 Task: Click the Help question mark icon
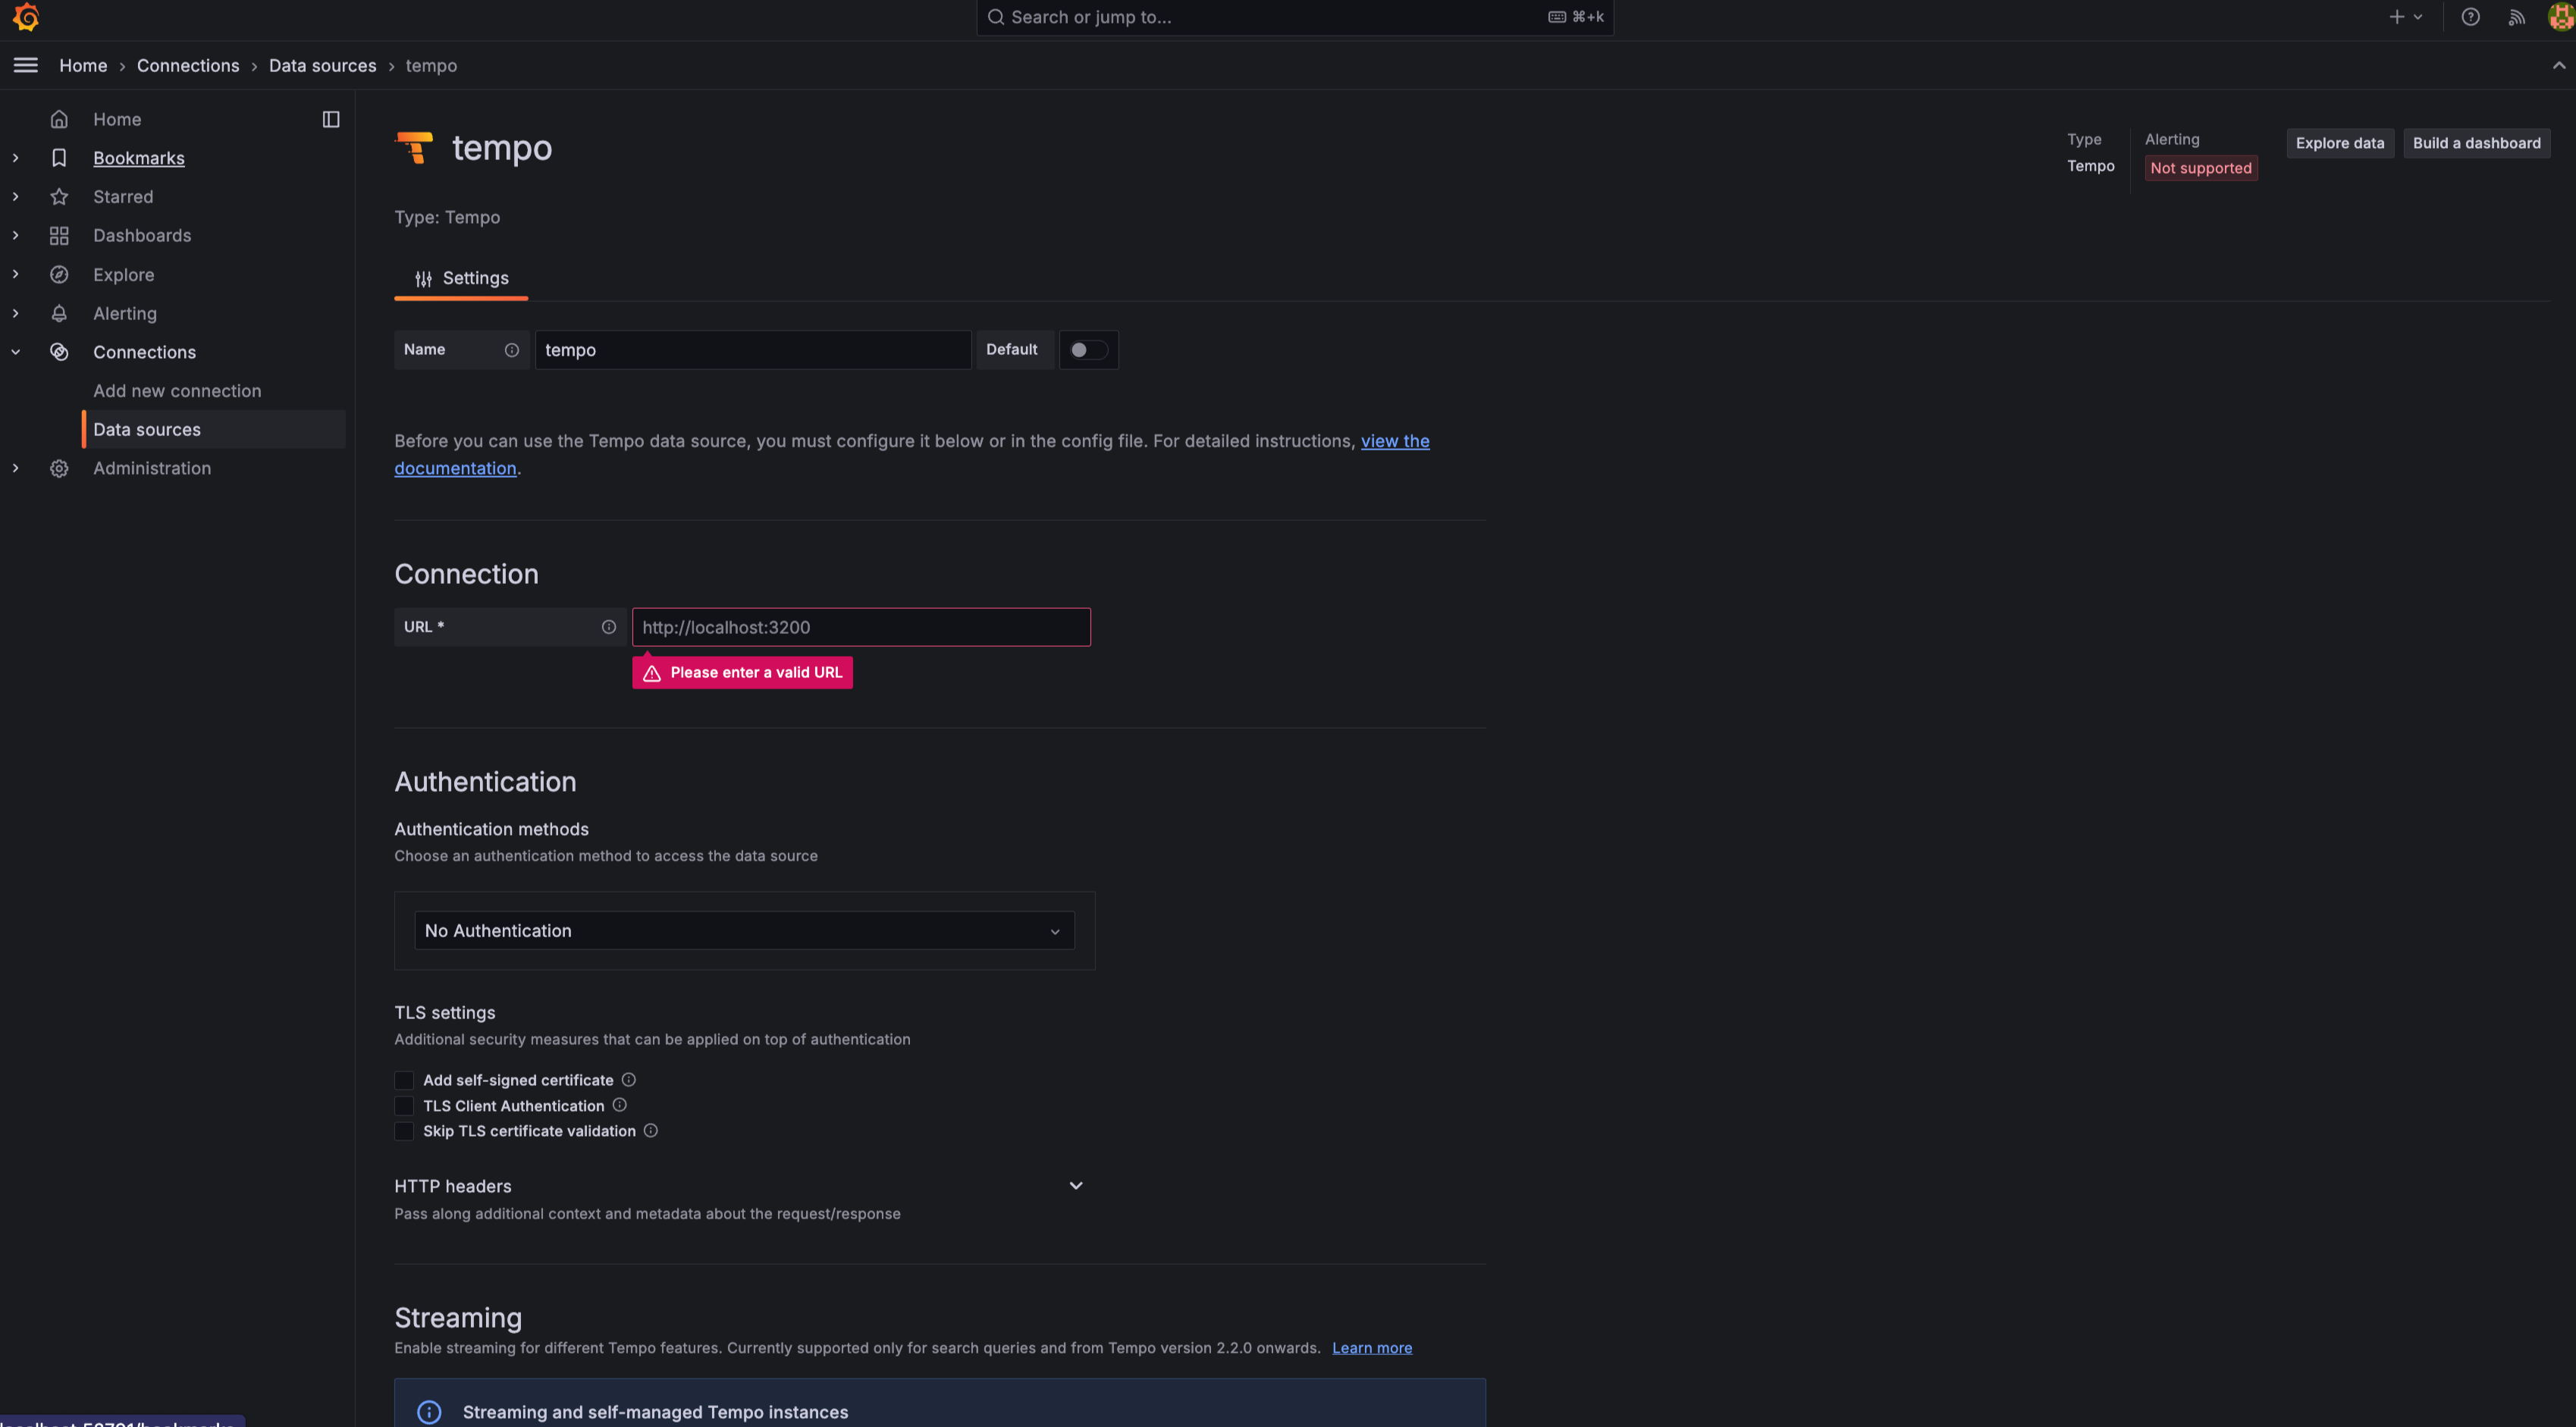pos(2471,17)
